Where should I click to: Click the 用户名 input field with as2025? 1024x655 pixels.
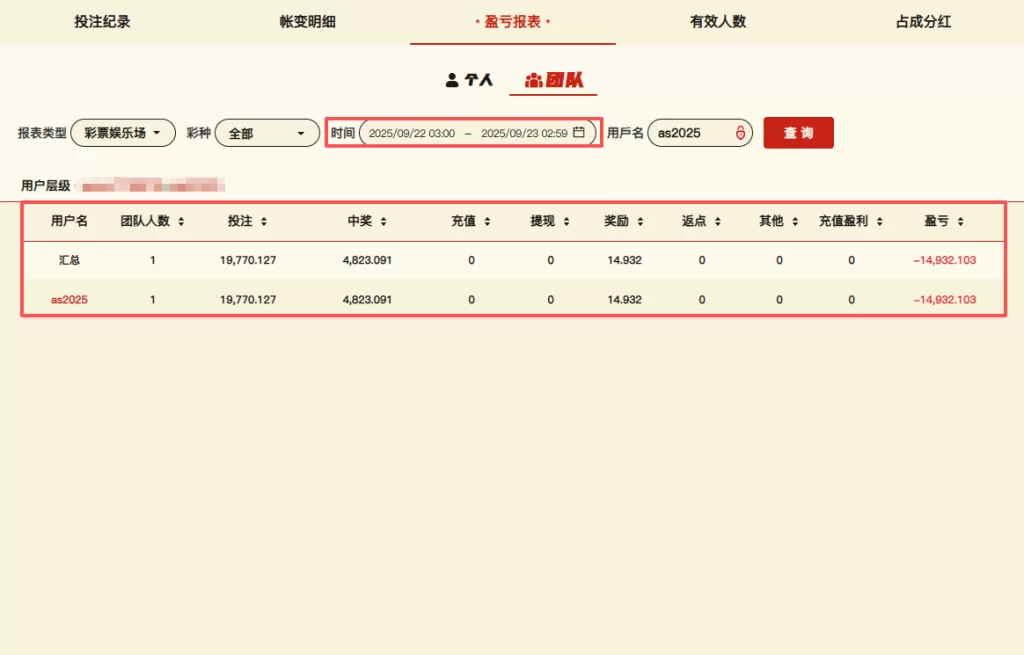[x=690, y=133]
